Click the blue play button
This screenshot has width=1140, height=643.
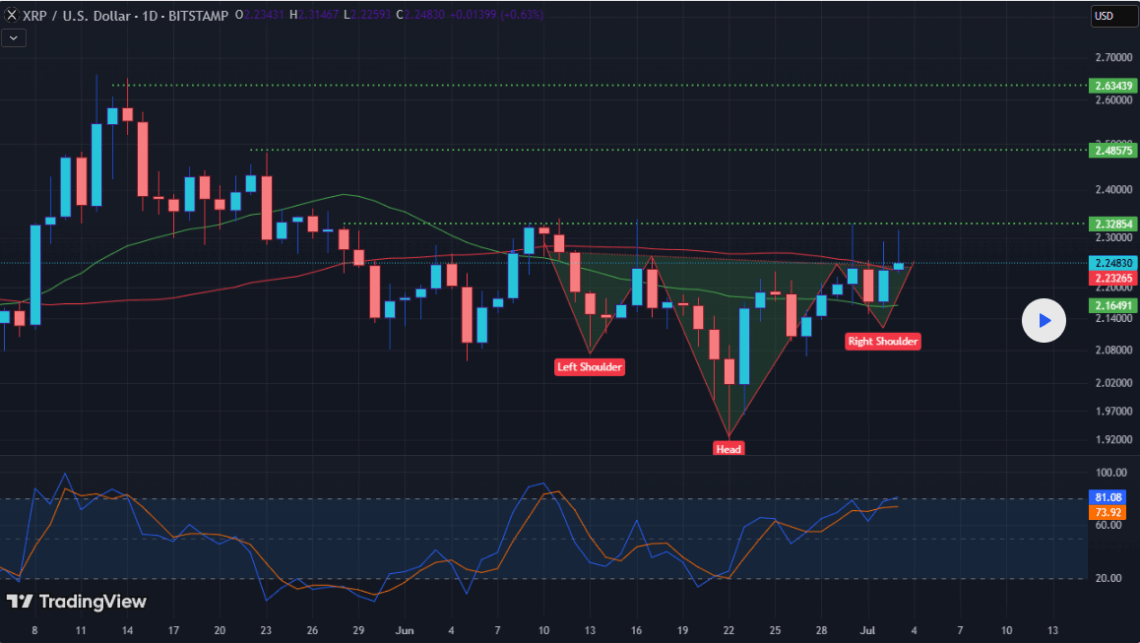(1043, 320)
